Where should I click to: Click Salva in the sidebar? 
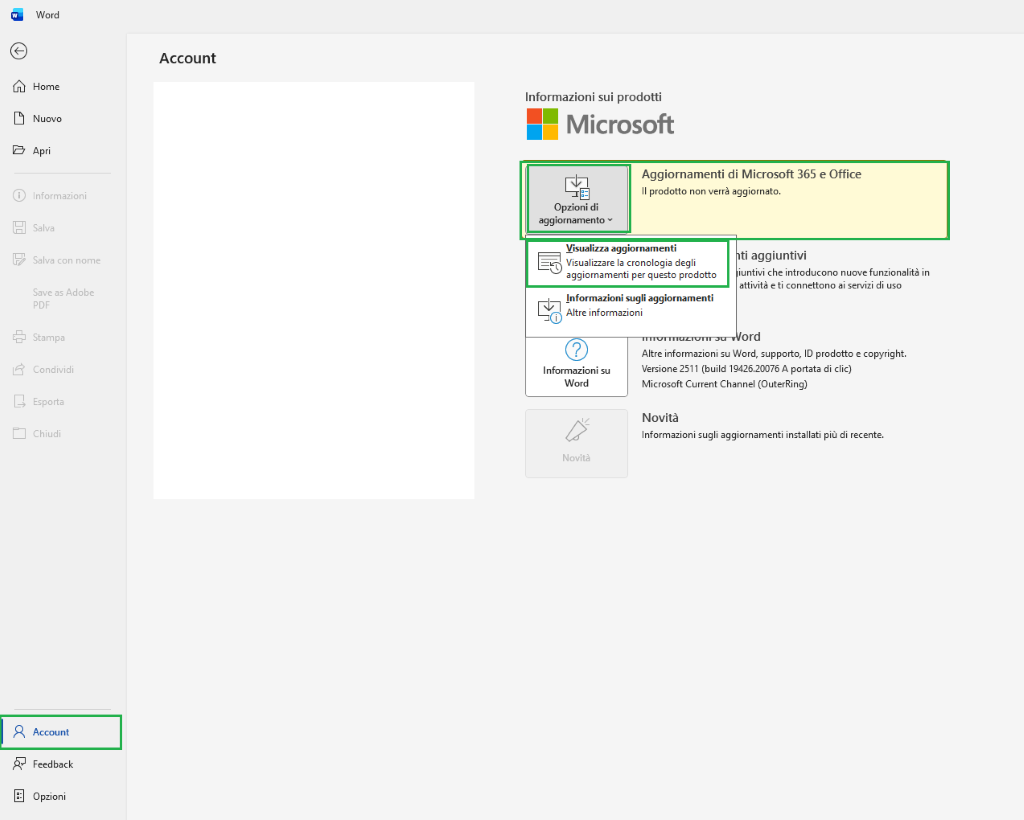(x=61, y=227)
